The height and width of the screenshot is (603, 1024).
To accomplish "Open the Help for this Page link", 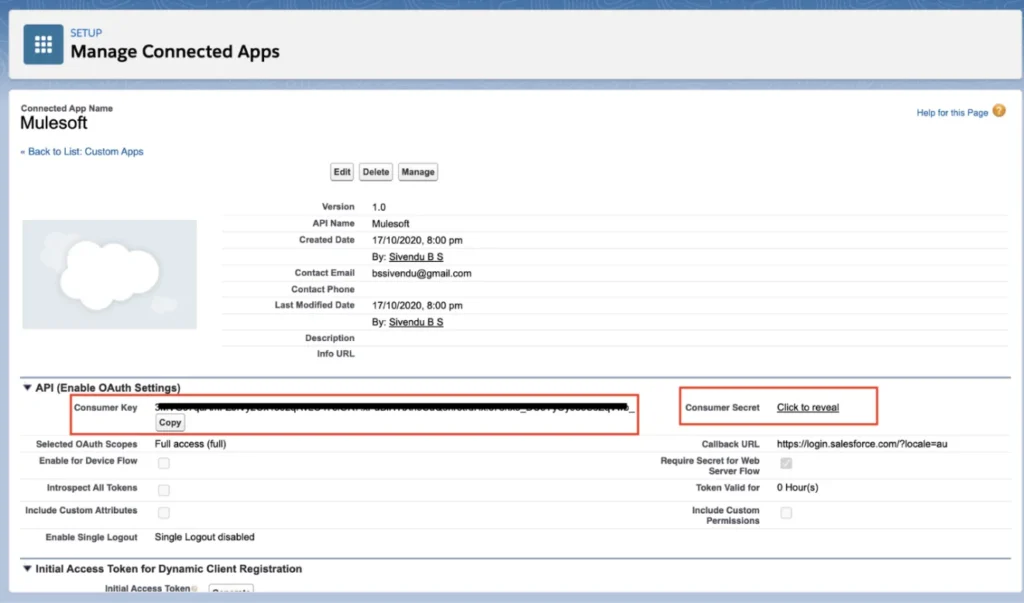I will (951, 113).
